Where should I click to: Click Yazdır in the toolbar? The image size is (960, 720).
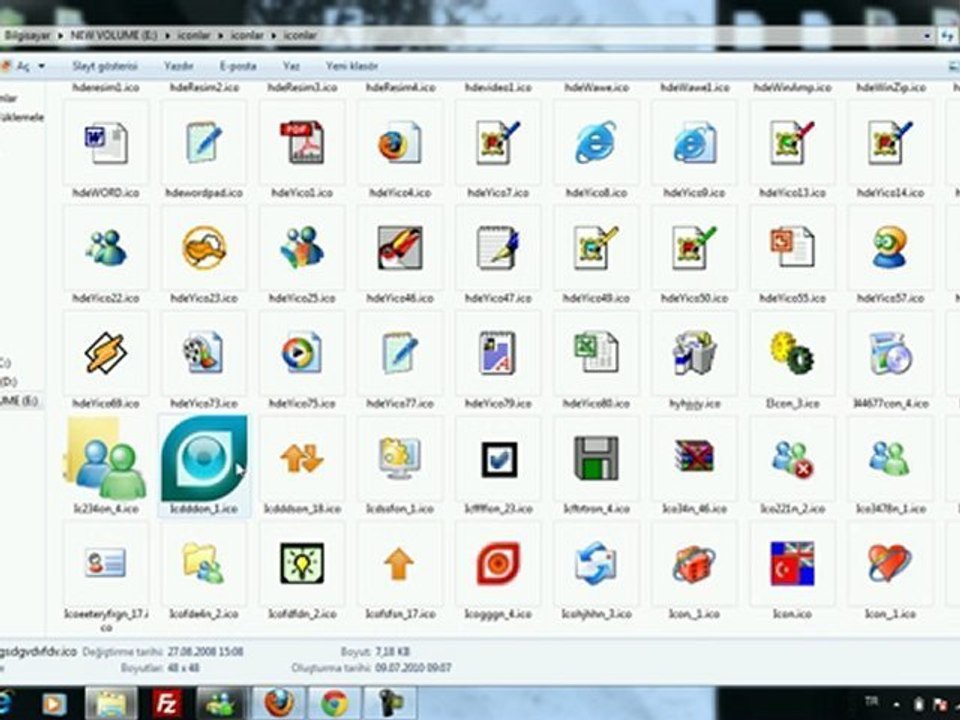pyautogui.click(x=179, y=66)
